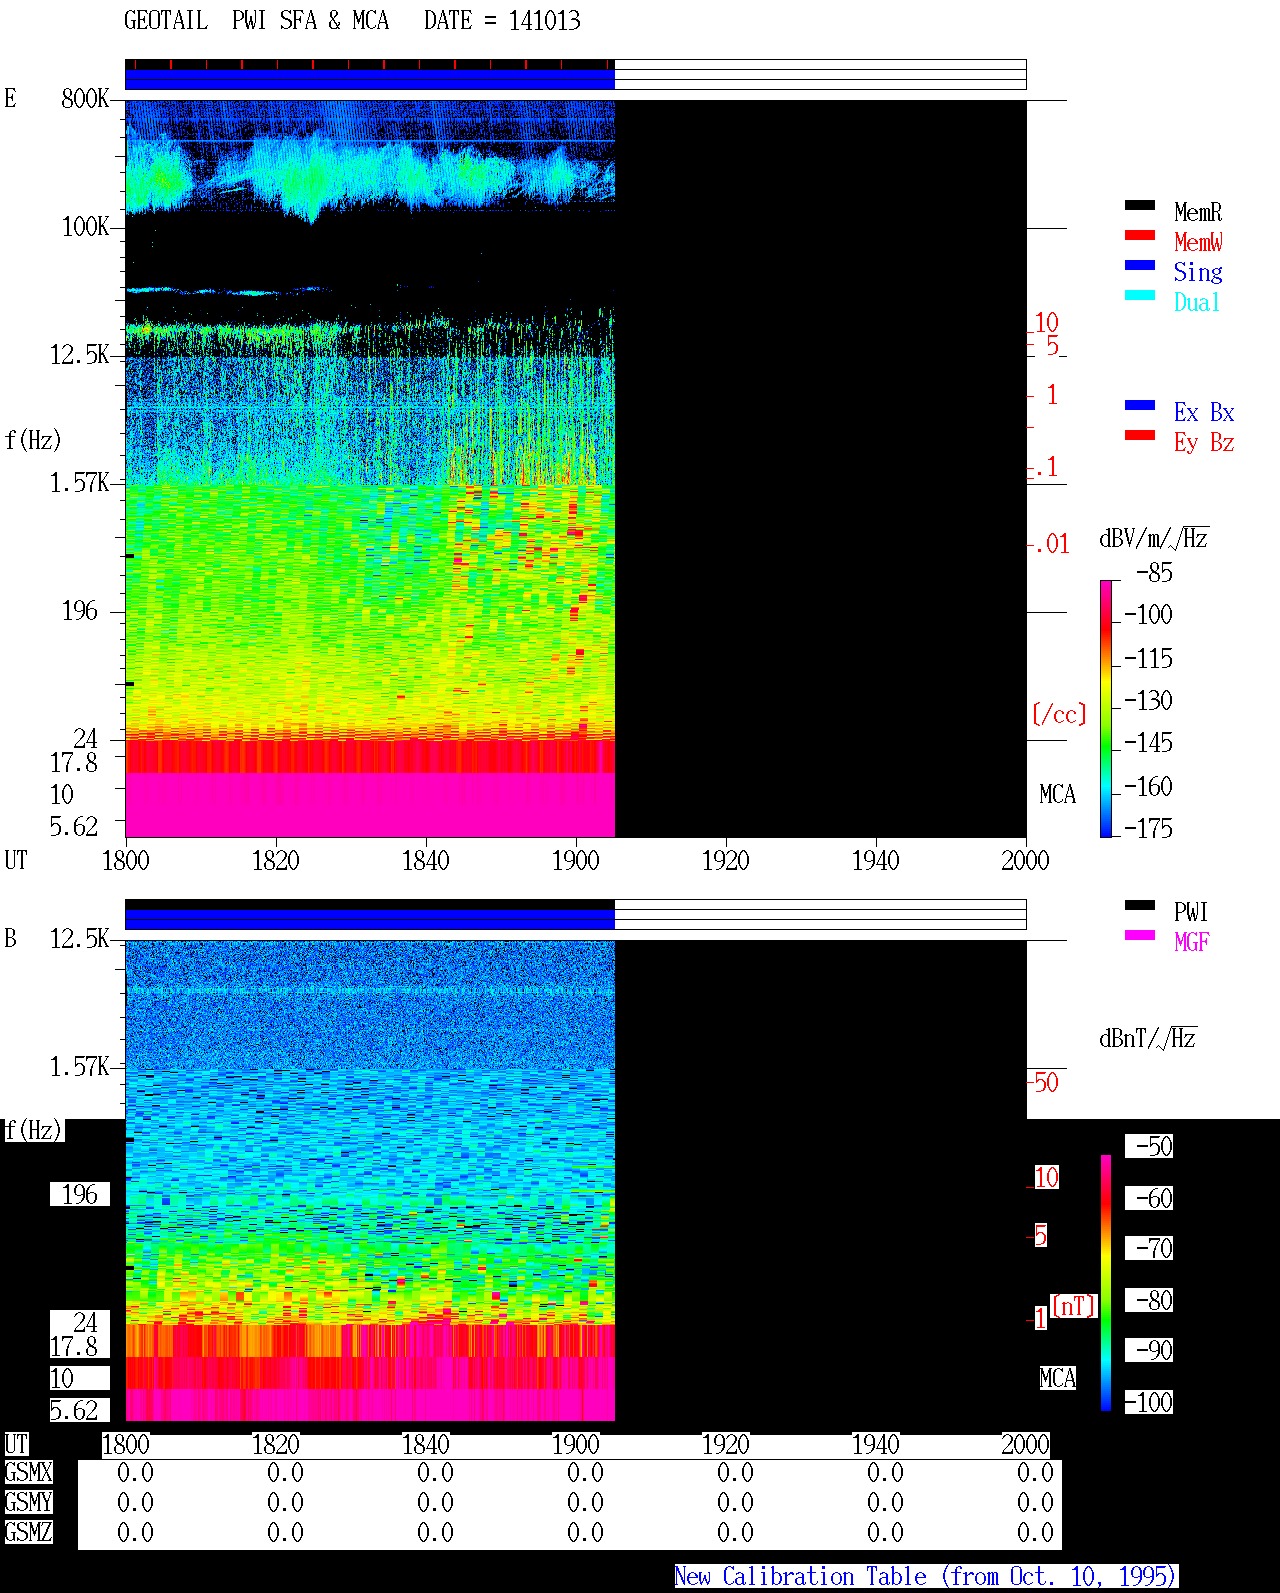The image size is (1280, 1593).
Task: Click the red Ey Bz legend swatch
Action: (1140, 435)
